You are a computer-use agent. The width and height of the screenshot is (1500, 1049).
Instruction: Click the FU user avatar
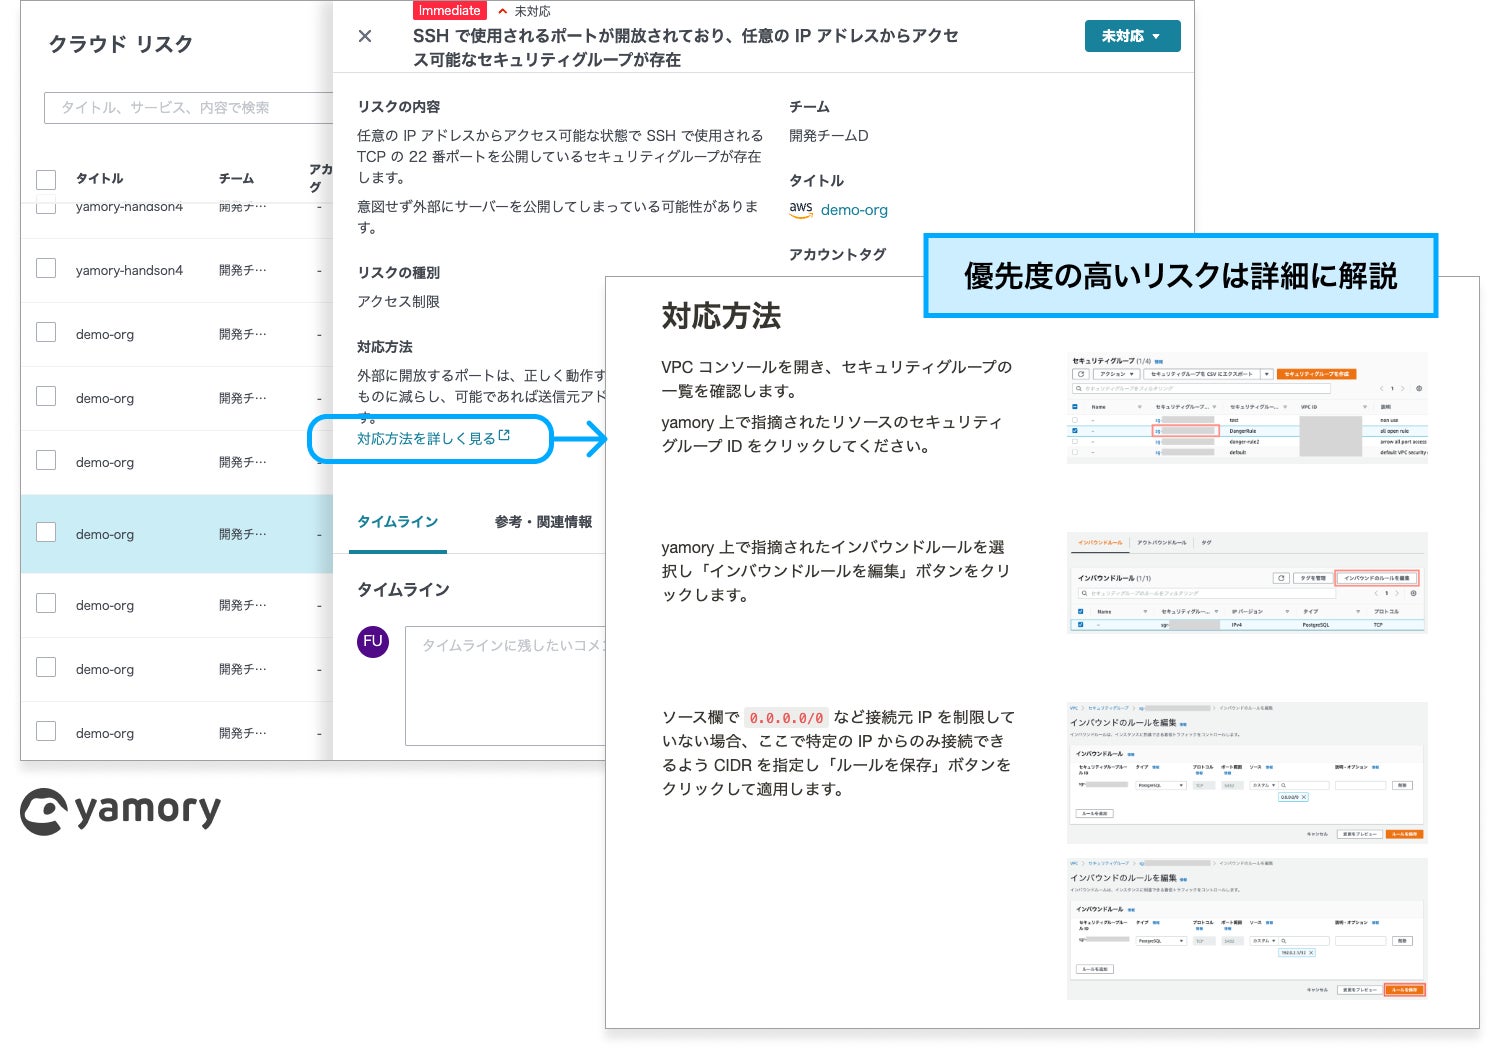(x=373, y=642)
